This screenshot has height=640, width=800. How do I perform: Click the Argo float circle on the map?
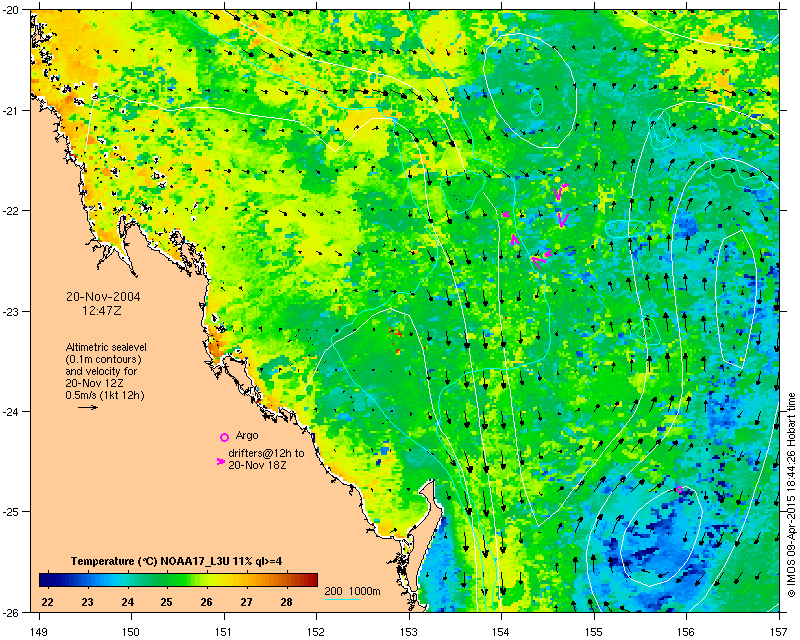pyautogui.click(x=679, y=489)
